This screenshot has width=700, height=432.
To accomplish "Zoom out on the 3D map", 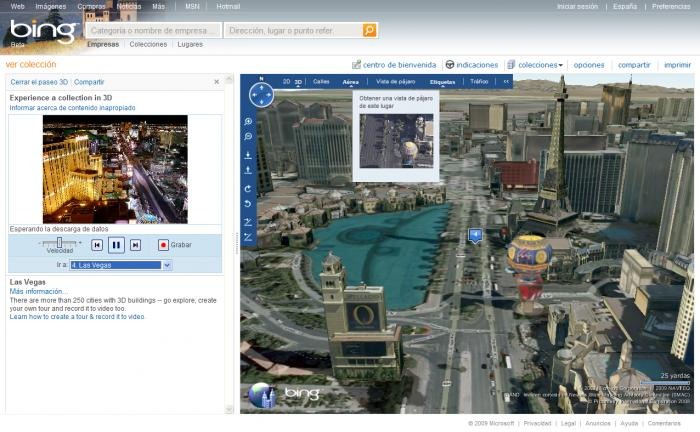I will tap(248, 137).
